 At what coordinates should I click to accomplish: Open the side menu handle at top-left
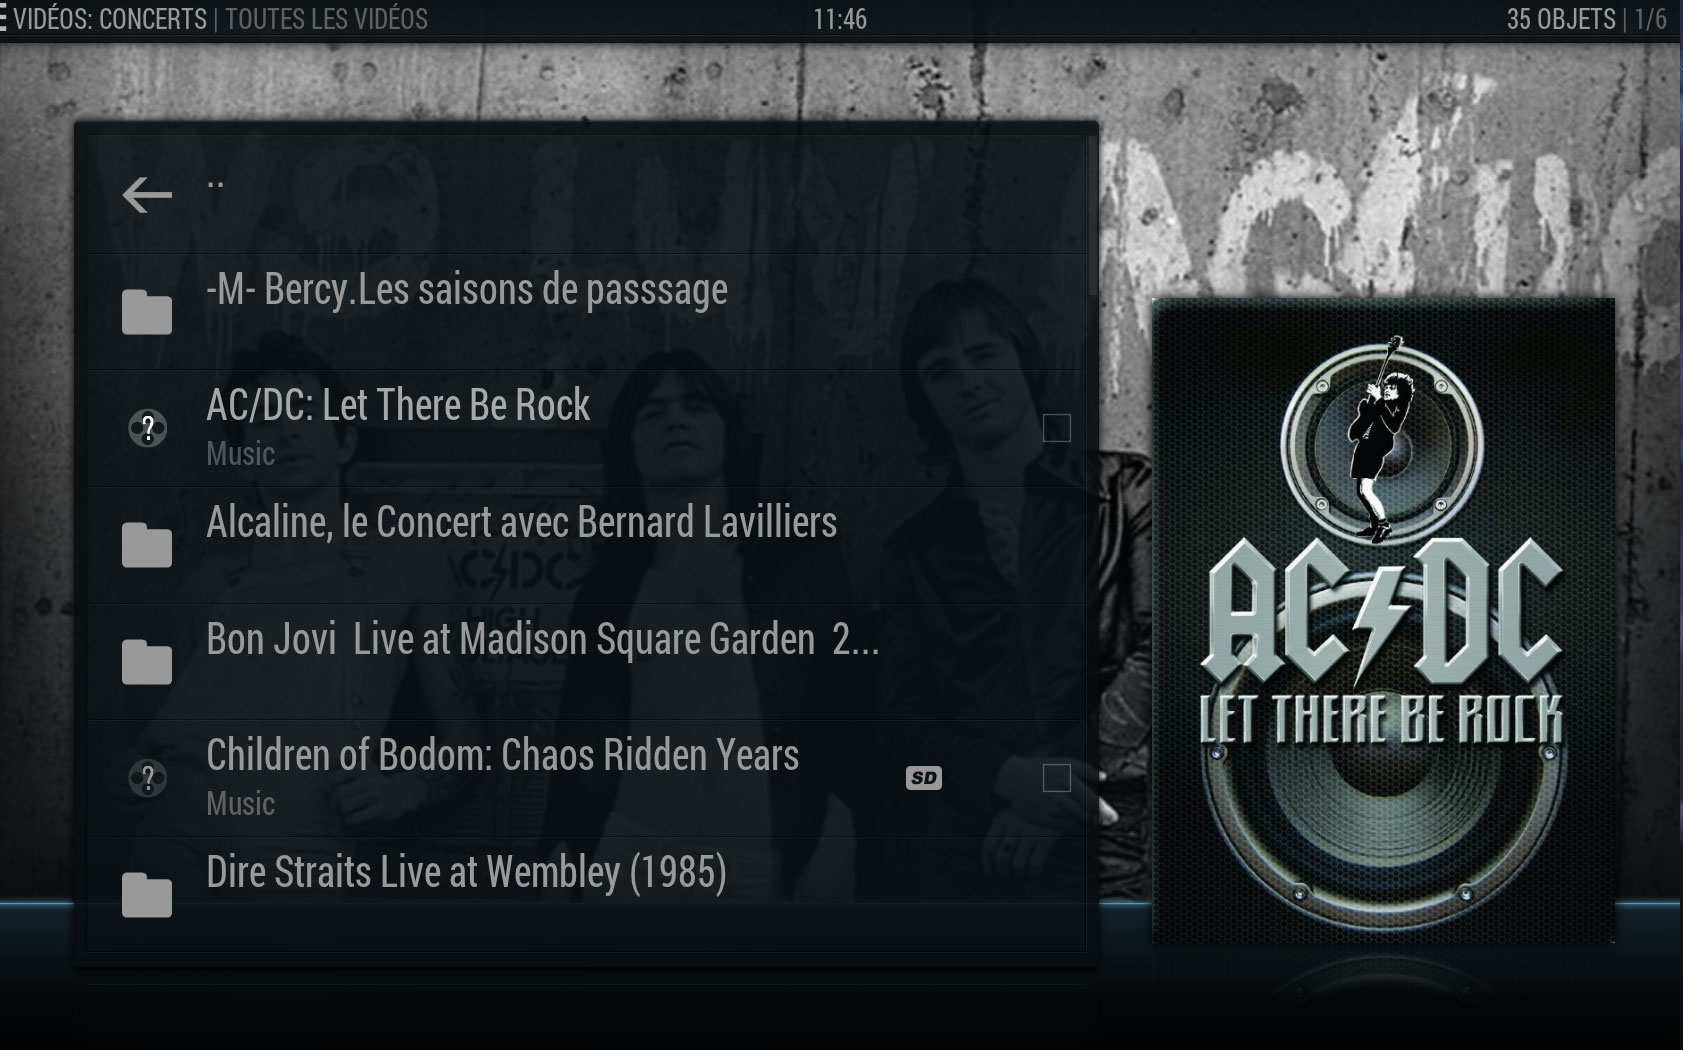click(4, 19)
